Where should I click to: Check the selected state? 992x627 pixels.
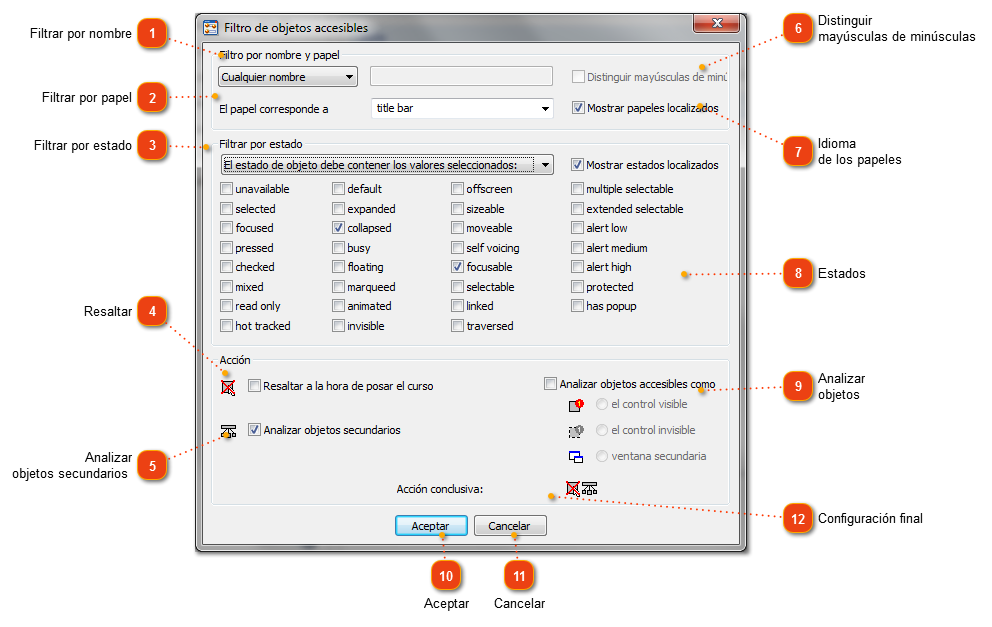click(x=226, y=208)
